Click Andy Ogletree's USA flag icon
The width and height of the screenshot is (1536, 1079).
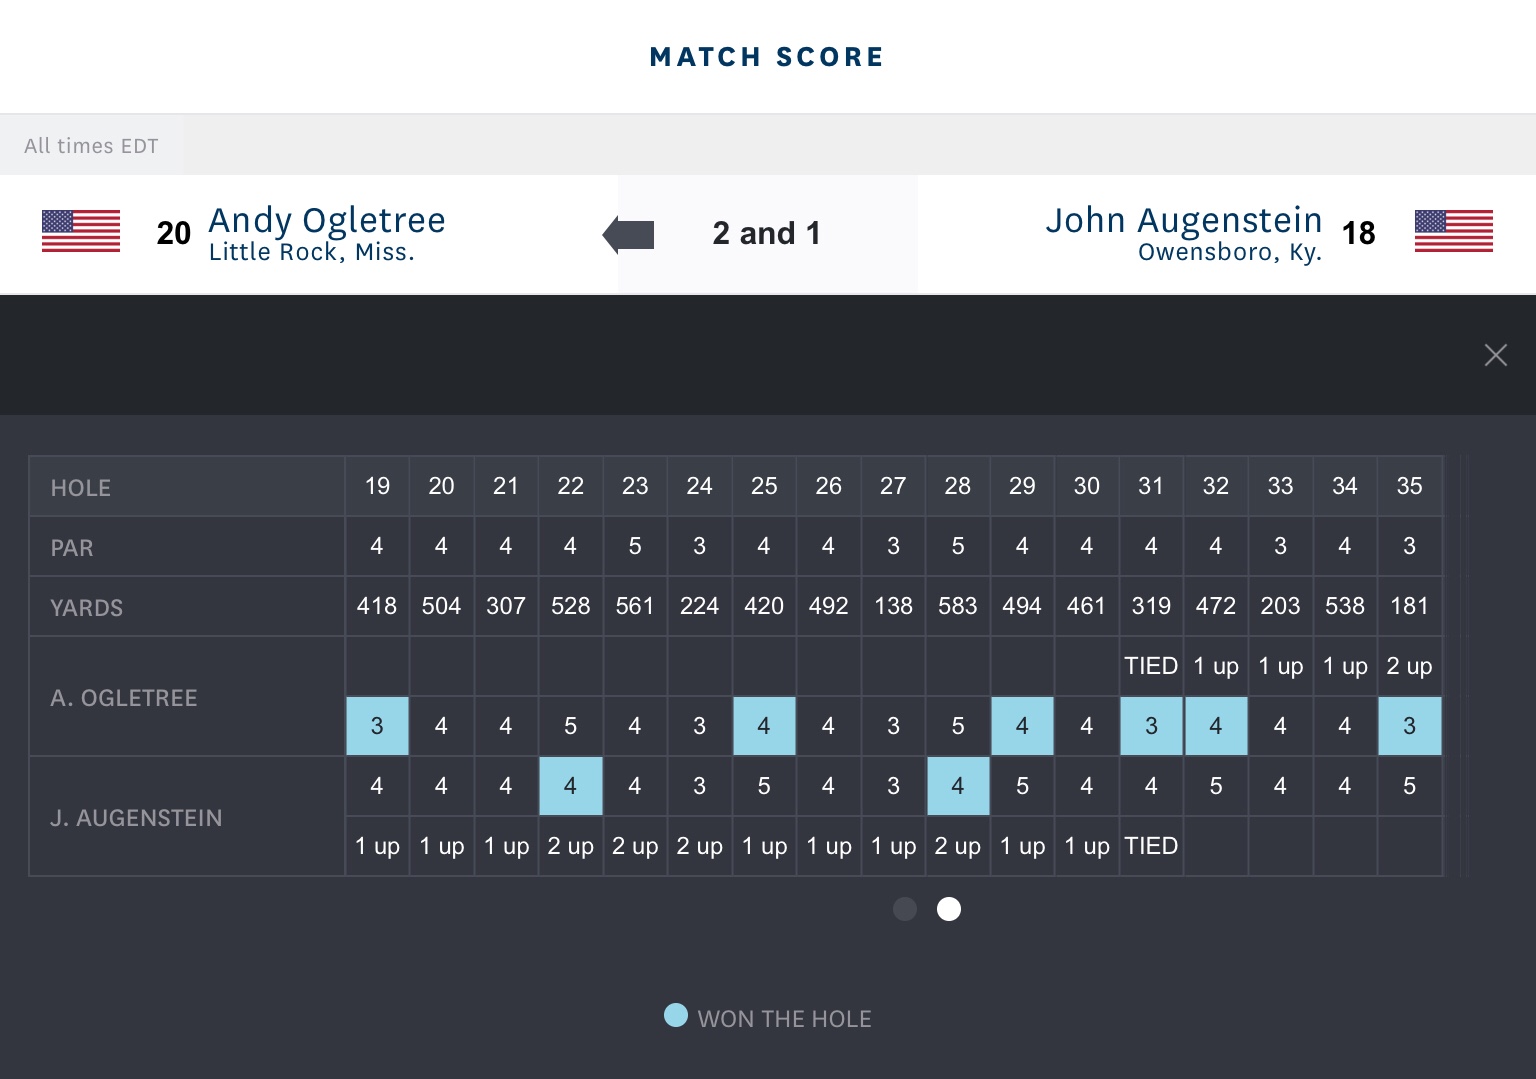coord(81,231)
